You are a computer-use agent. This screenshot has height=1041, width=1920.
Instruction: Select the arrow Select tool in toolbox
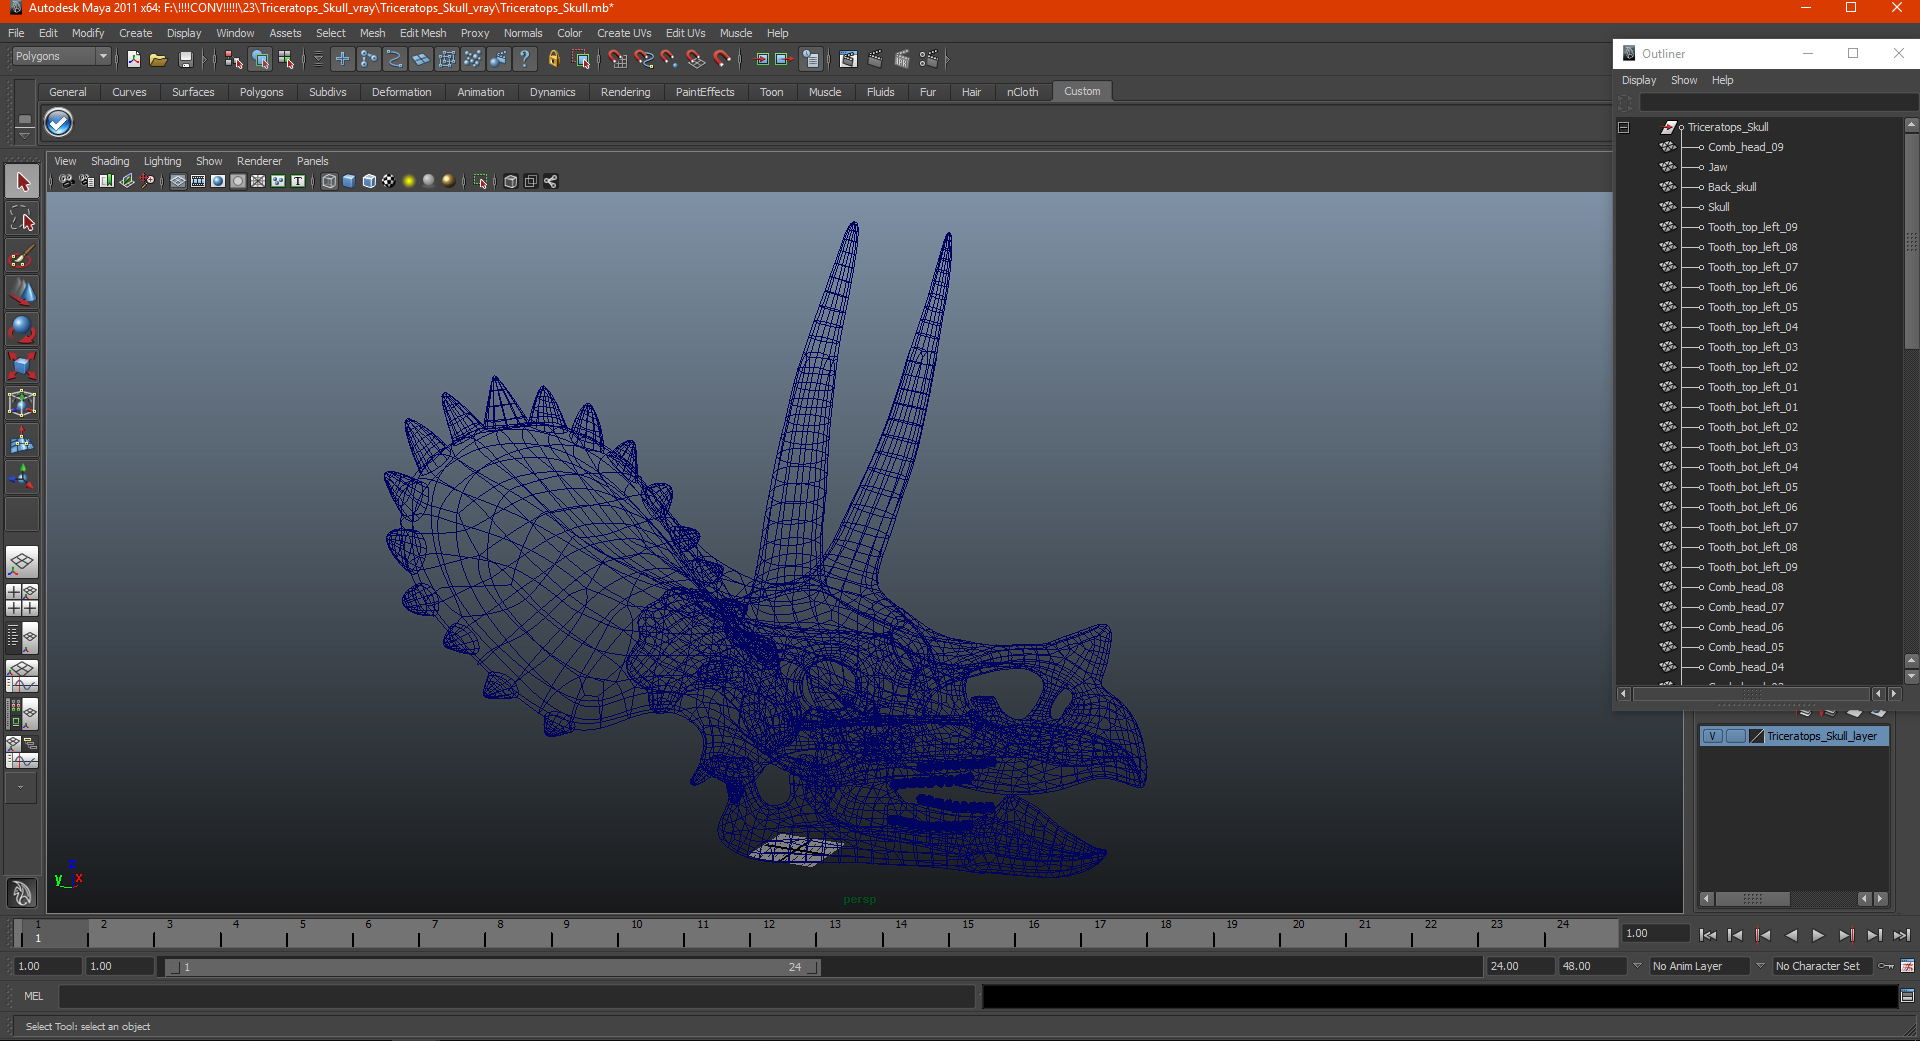coord(22,182)
